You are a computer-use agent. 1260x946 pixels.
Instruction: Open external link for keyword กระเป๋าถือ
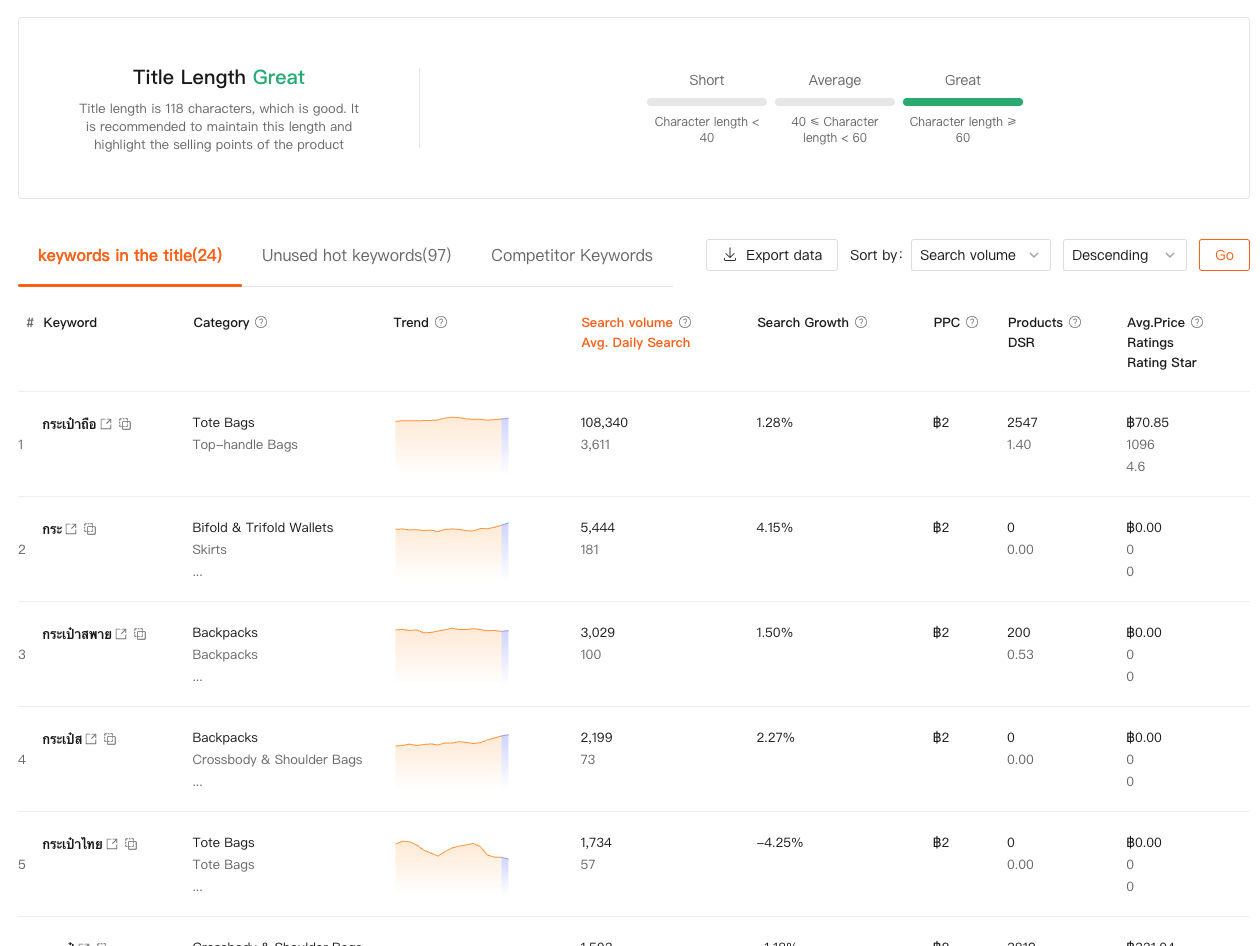point(107,424)
